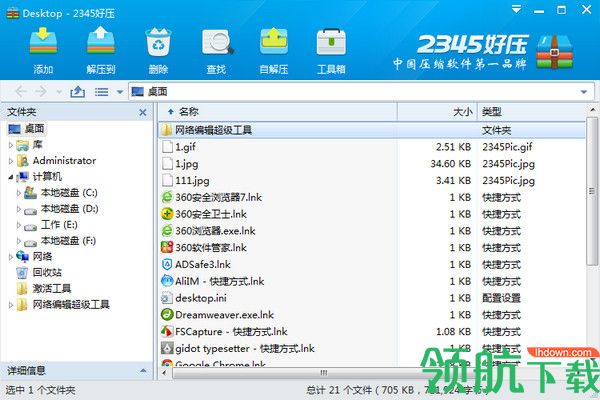This screenshot has height=400, width=600.
Task: Close the 文件夹 folder panel
Action: pos(143,112)
